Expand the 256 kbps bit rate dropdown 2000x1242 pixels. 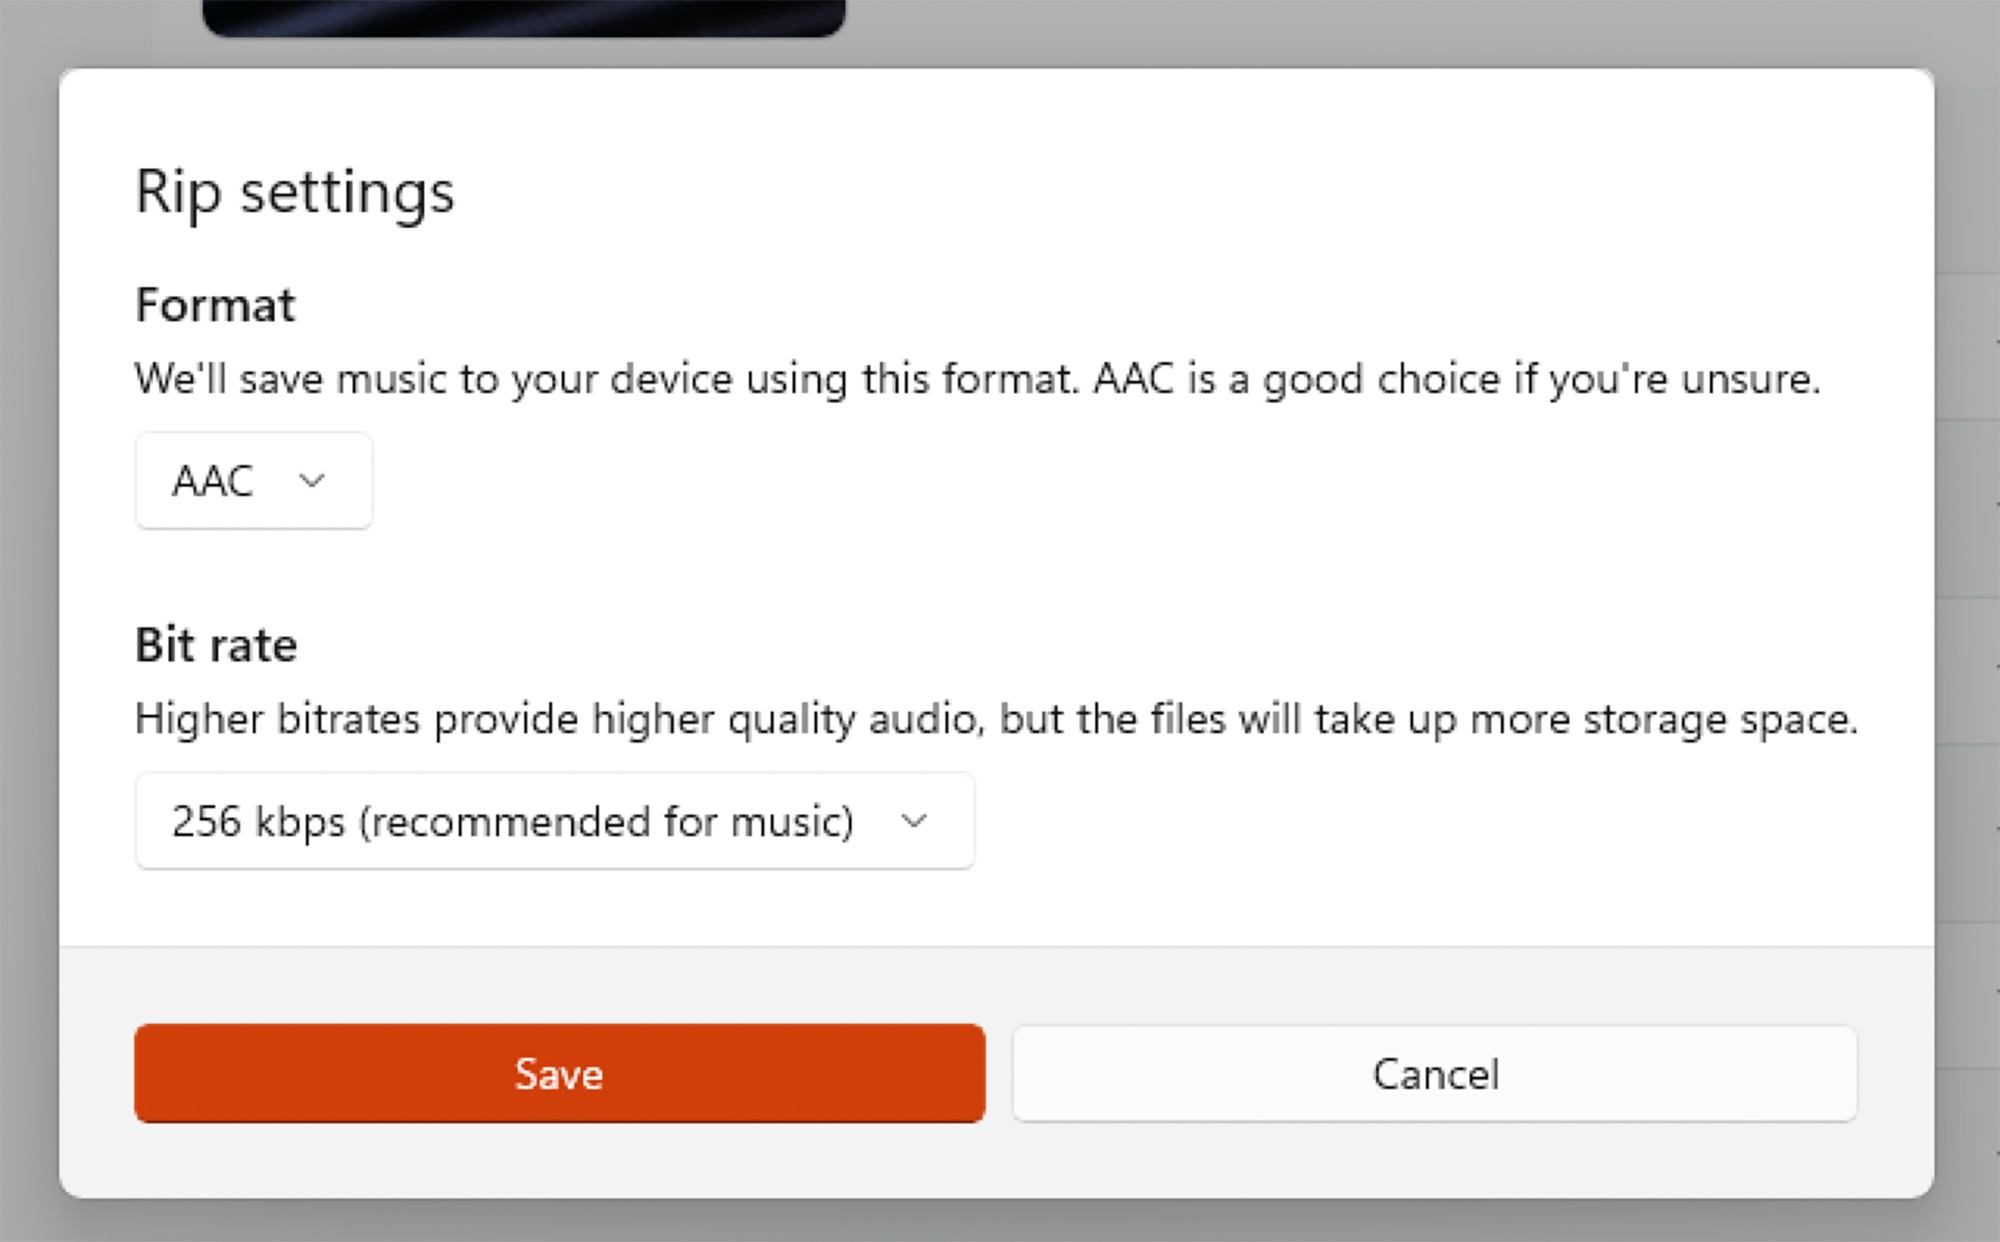[554, 821]
